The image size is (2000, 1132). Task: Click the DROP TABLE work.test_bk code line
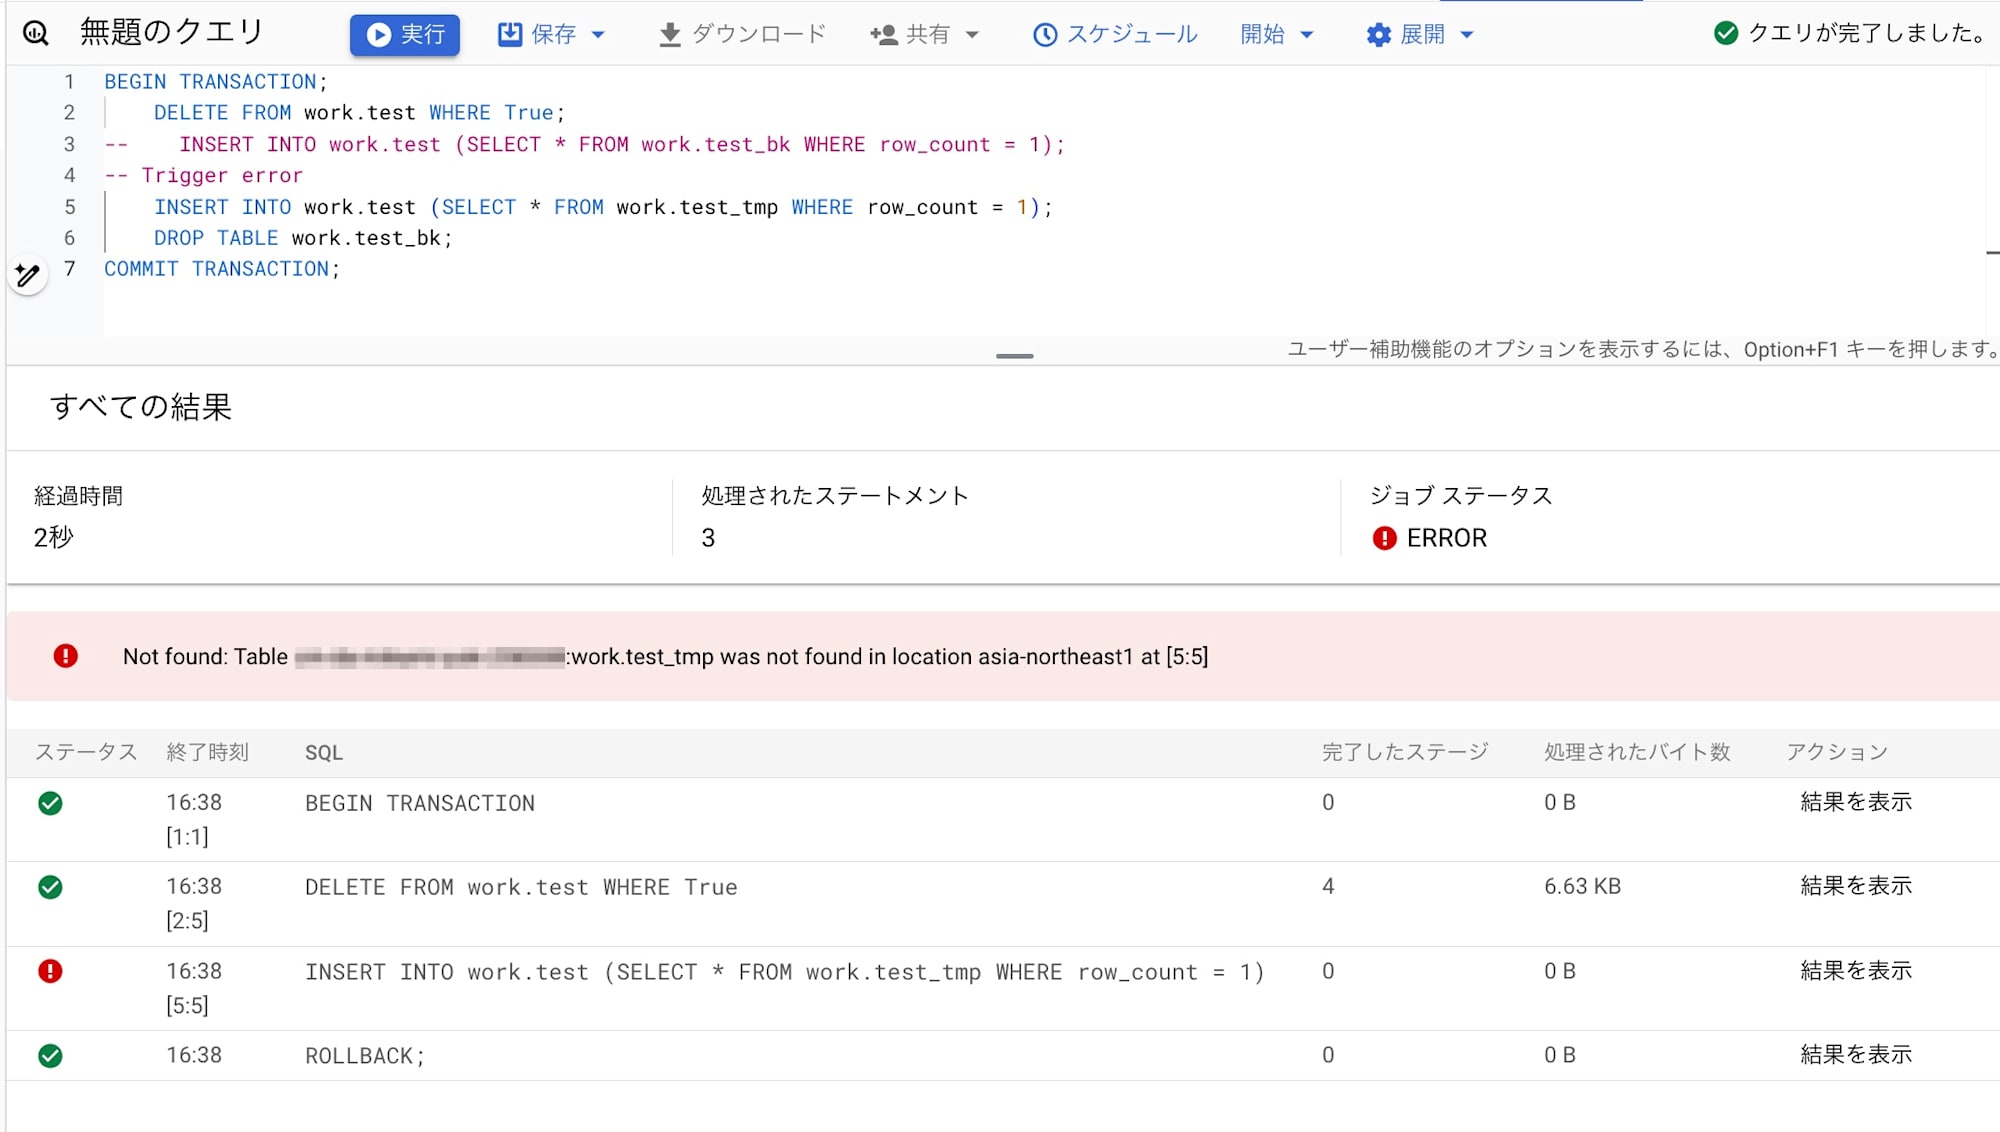[303, 238]
